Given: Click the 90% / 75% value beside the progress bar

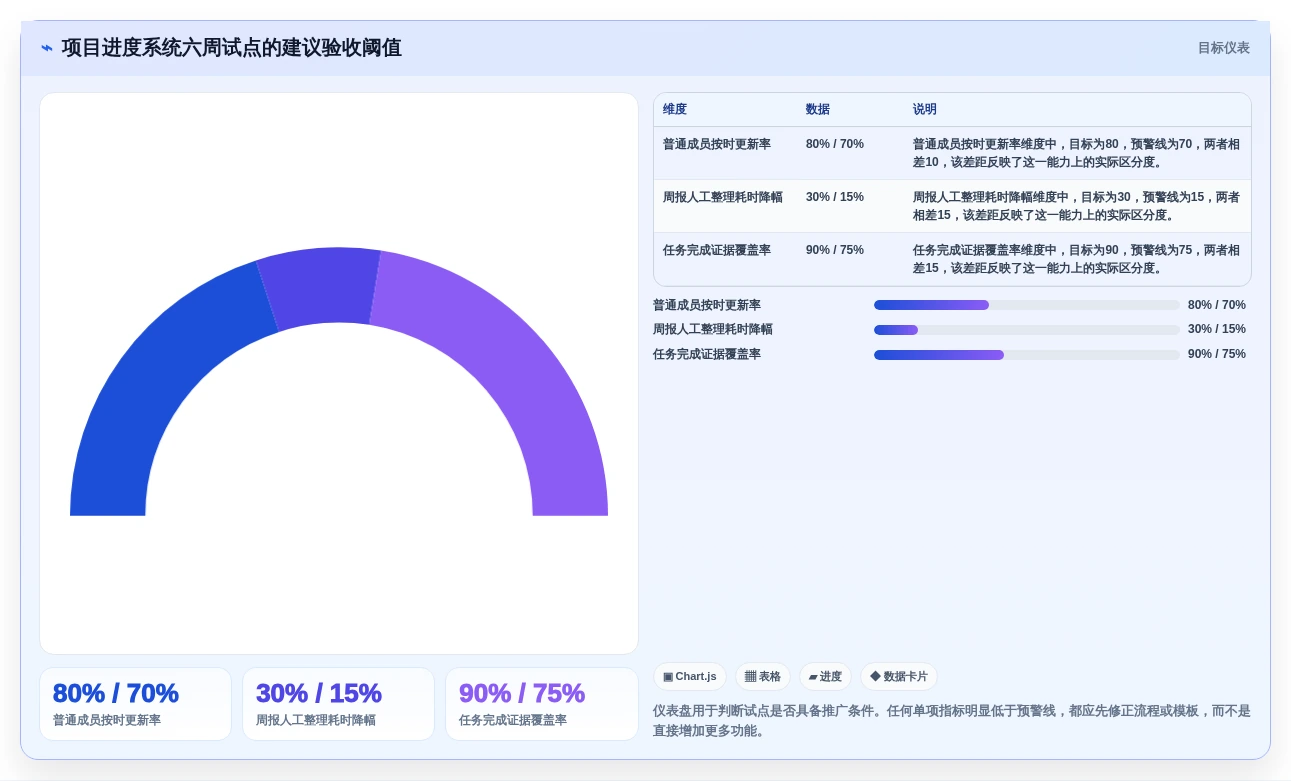Looking at the screenshot, I should (x=1217, y=354).
